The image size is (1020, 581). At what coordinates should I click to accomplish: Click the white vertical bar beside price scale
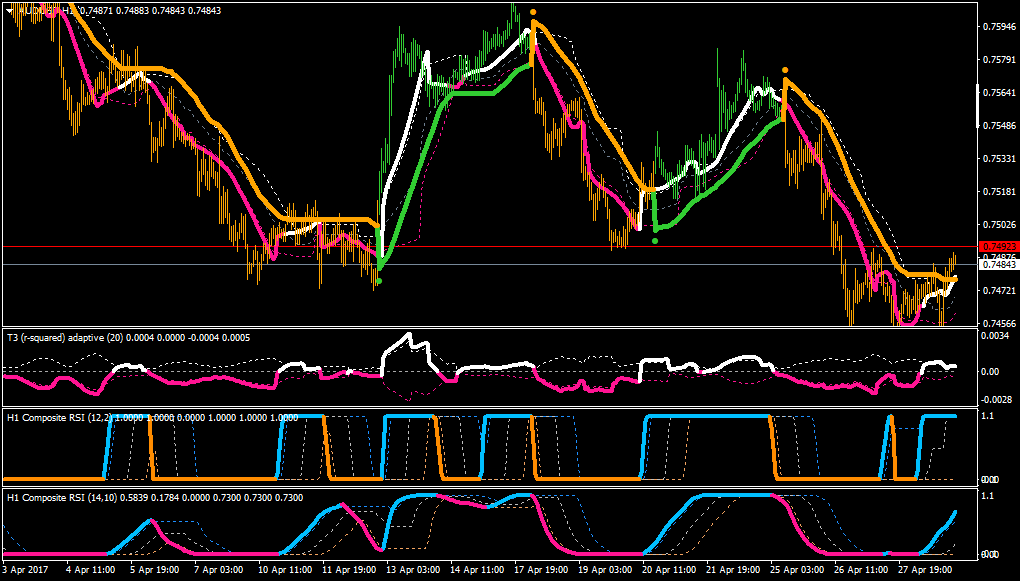[978, 106]
